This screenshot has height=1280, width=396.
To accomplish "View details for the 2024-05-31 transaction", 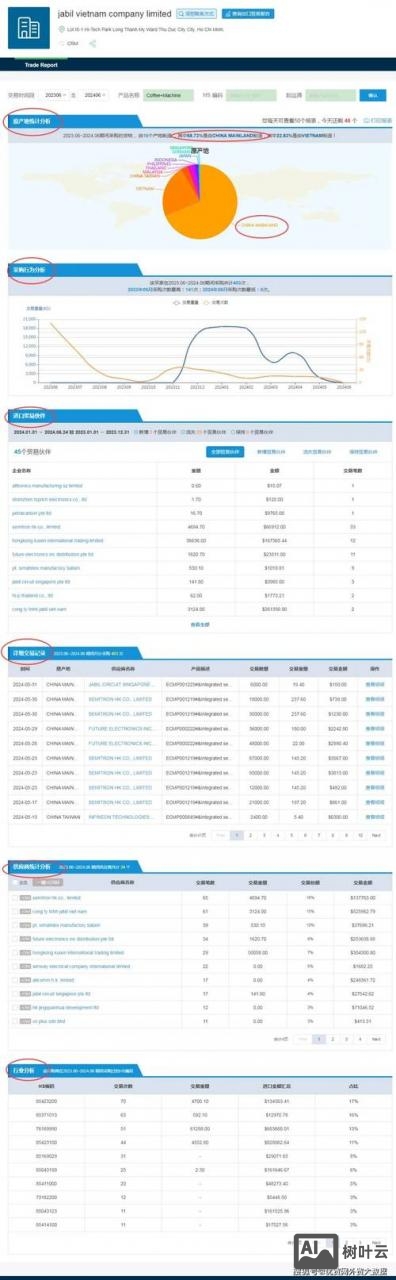I will point(375,684).
